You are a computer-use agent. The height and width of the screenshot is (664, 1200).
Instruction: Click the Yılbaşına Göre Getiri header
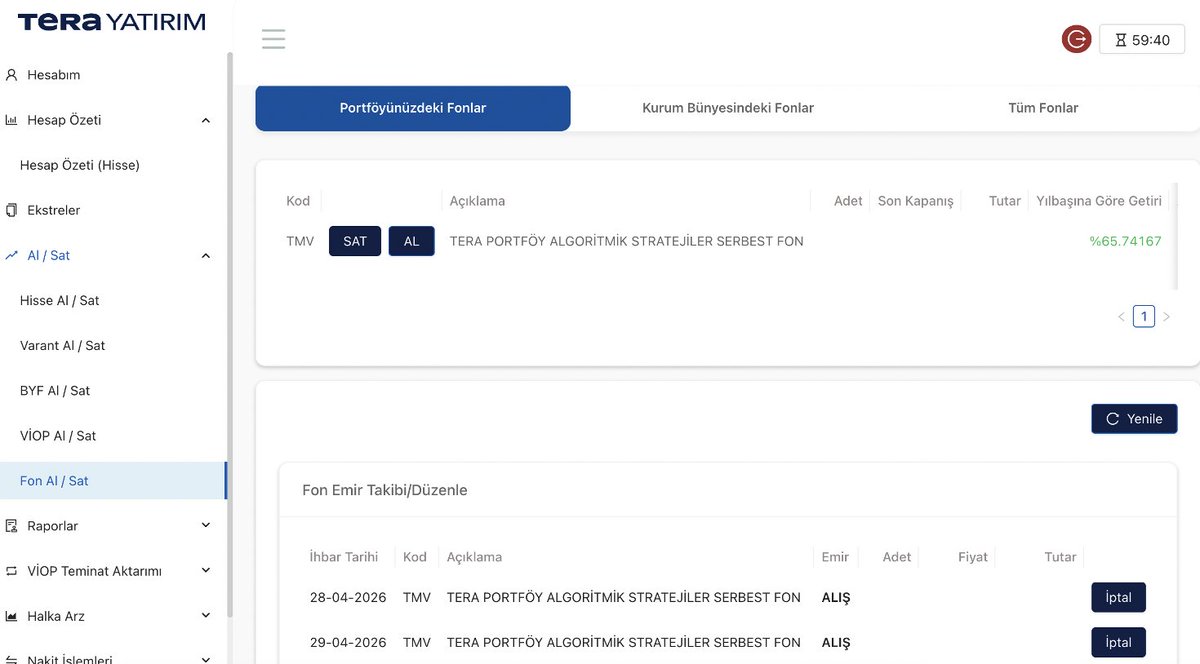click(x=1099, y=201)
